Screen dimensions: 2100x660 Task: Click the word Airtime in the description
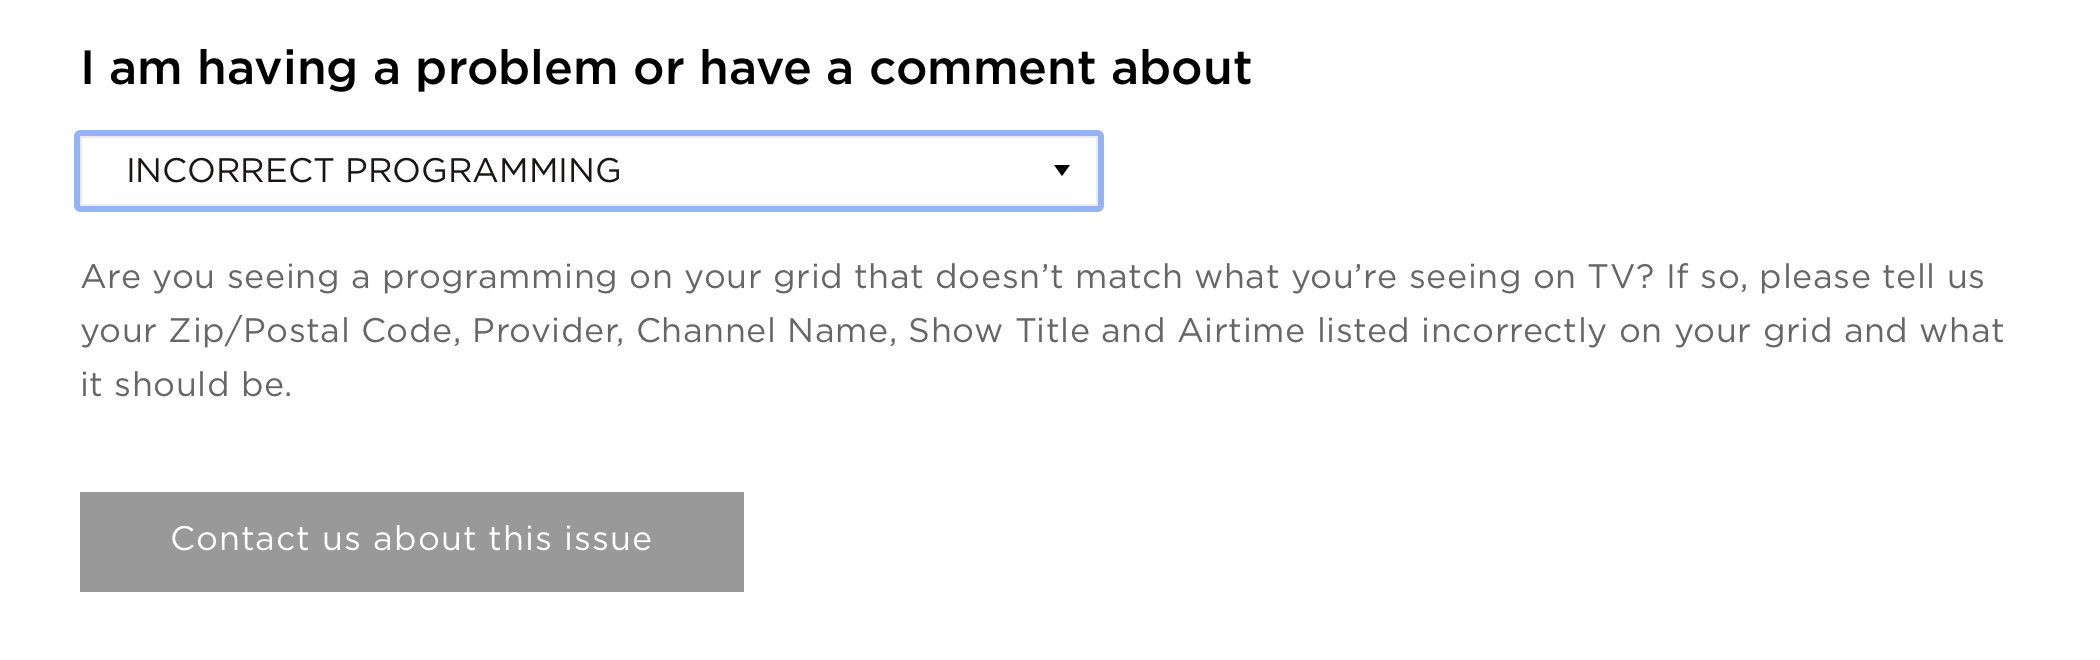point(1240,331)
